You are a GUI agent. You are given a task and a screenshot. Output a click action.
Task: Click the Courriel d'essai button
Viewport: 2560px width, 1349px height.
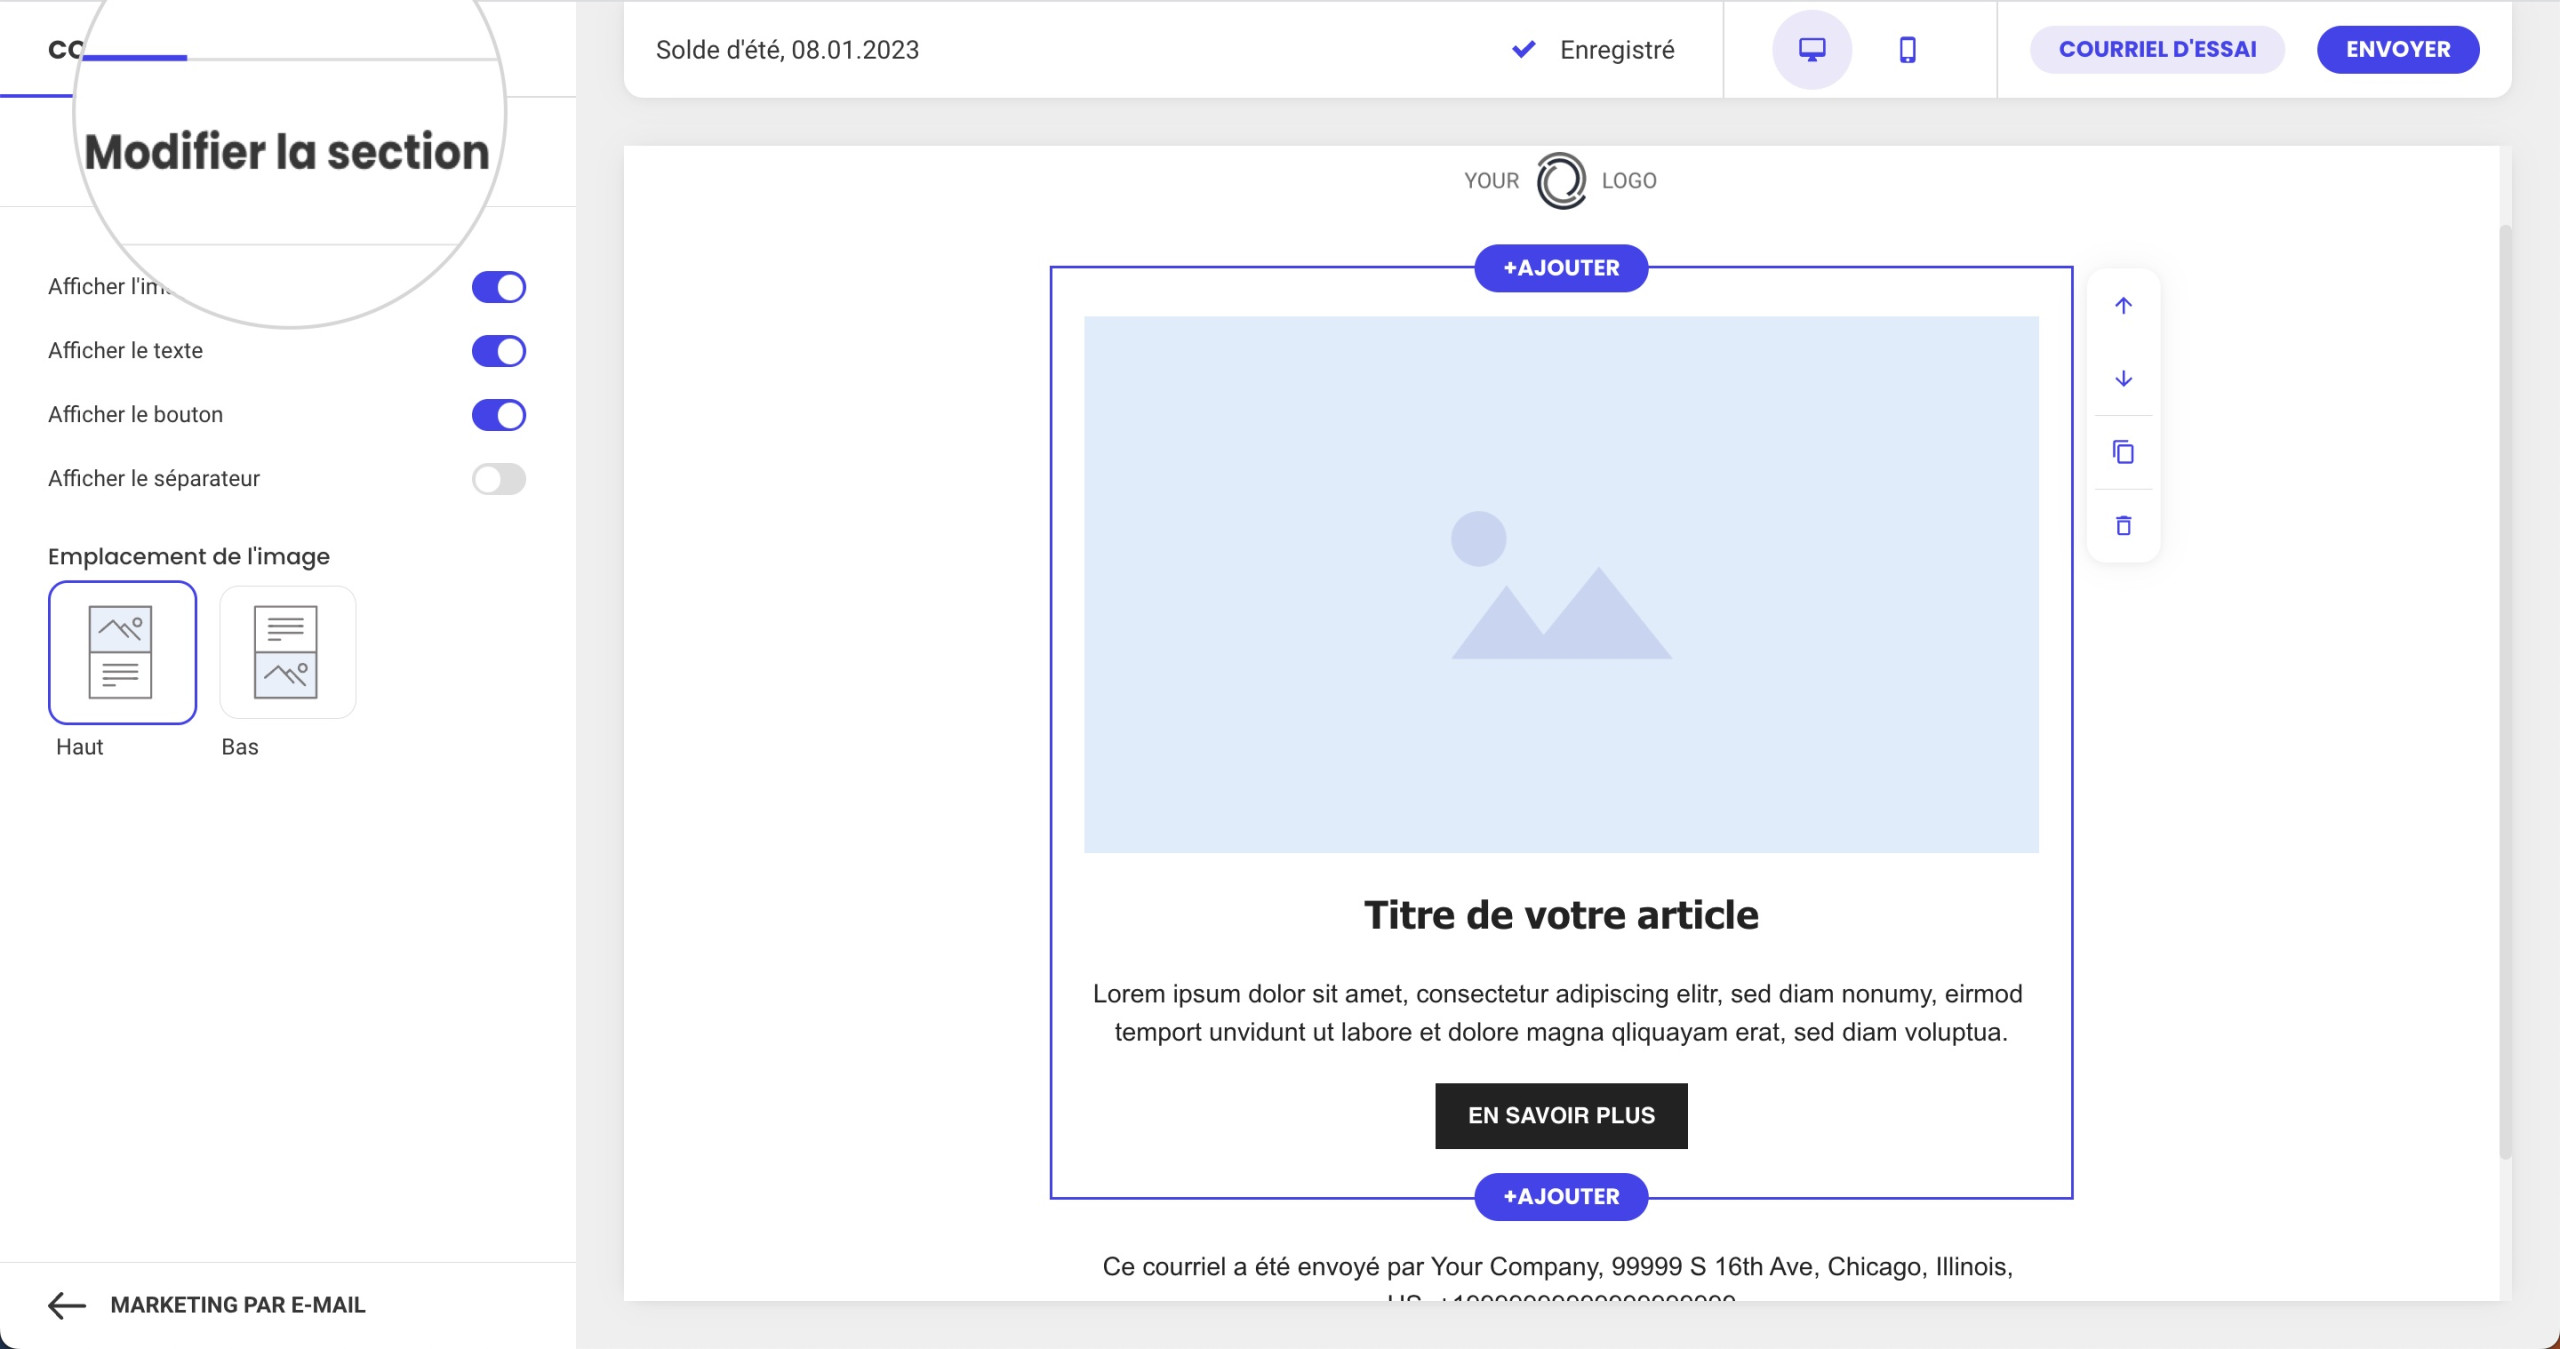coord(2157,49)
